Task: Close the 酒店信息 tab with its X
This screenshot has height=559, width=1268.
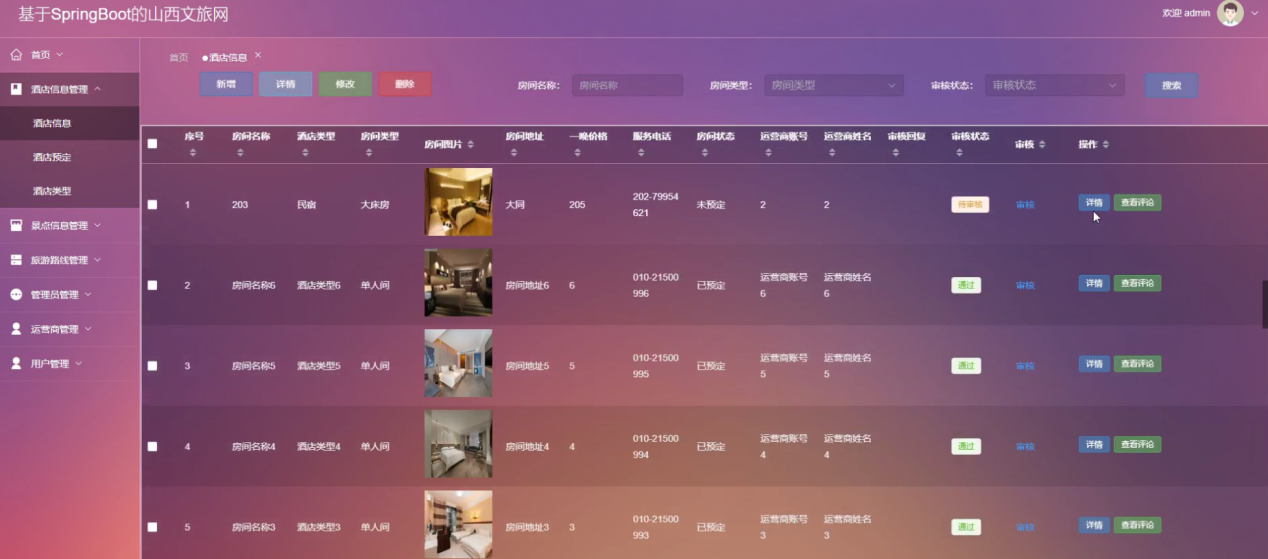Action: tap(257, 55)
